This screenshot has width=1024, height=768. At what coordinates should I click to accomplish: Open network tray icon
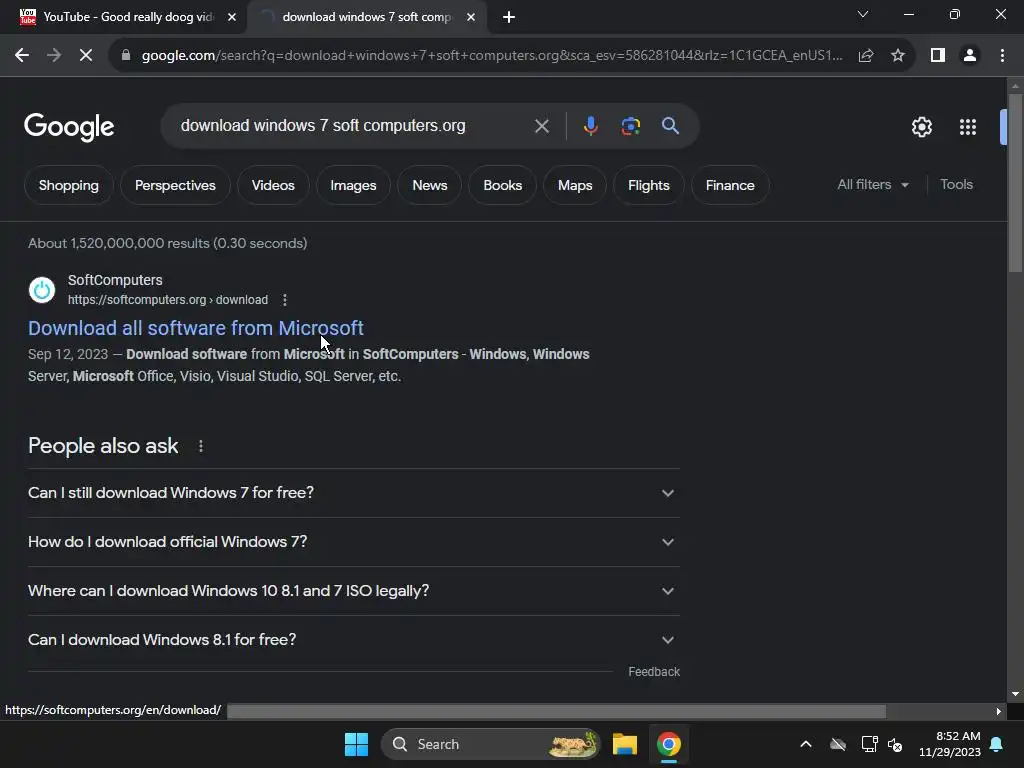click(869, 744)
